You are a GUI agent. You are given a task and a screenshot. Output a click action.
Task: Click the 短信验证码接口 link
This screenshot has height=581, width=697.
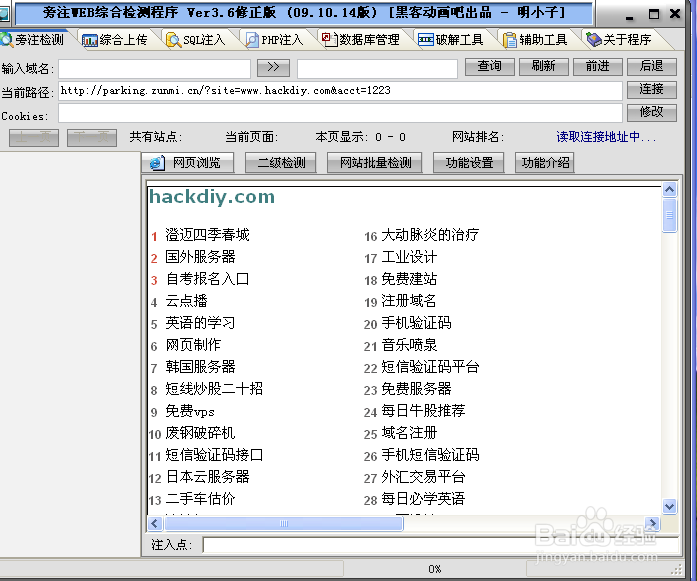point(214,455)
